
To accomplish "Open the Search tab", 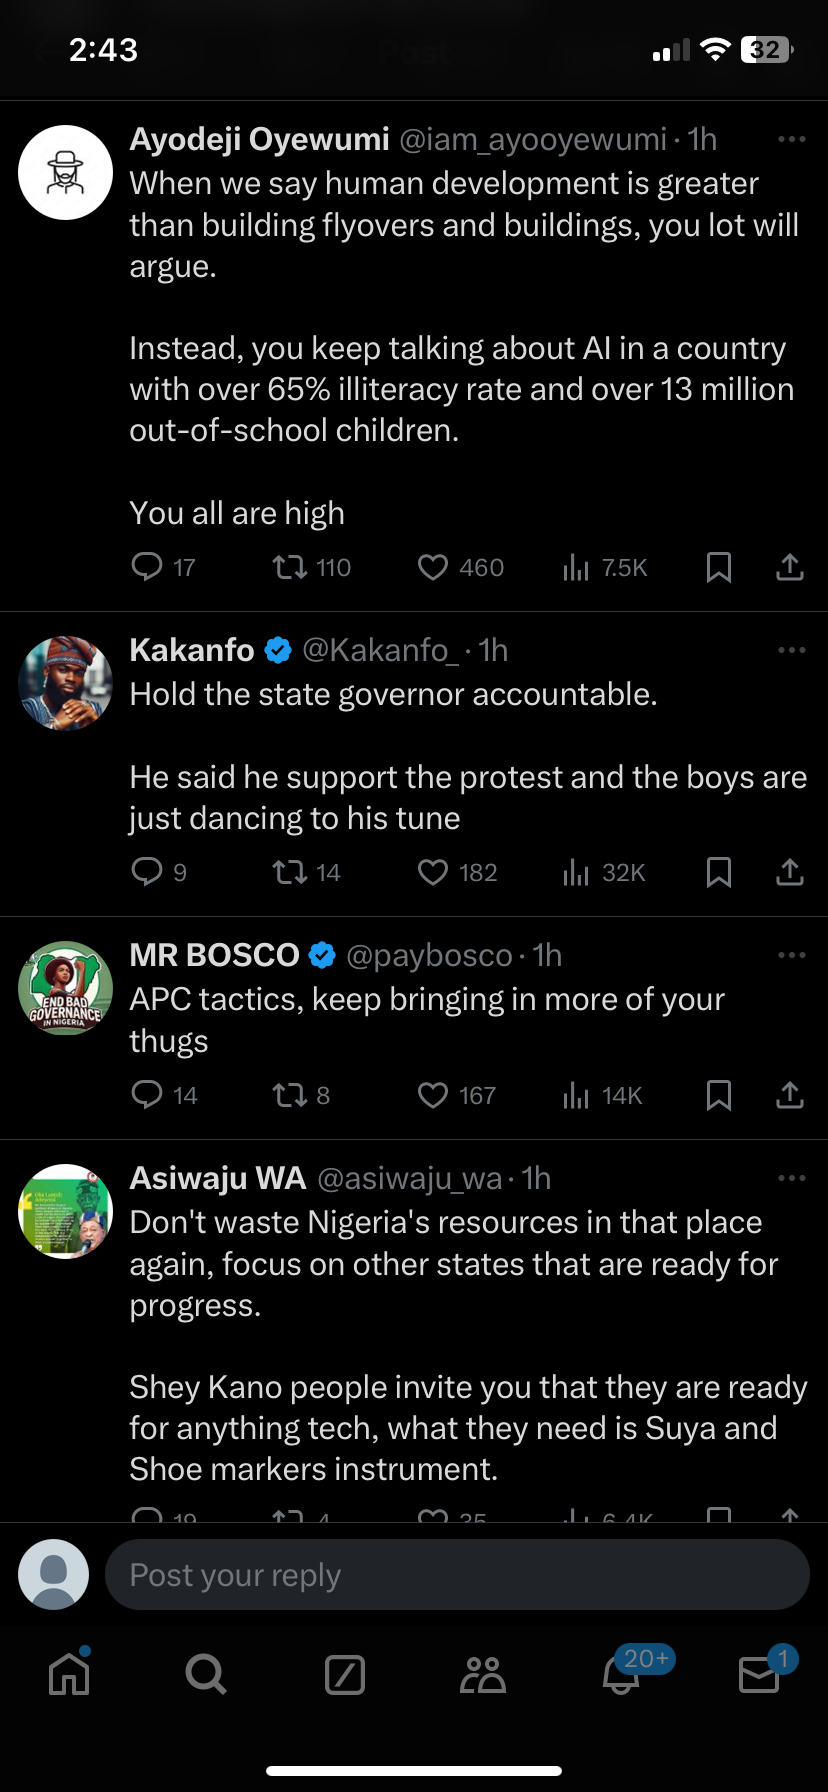I will (x=206, y=1674).
